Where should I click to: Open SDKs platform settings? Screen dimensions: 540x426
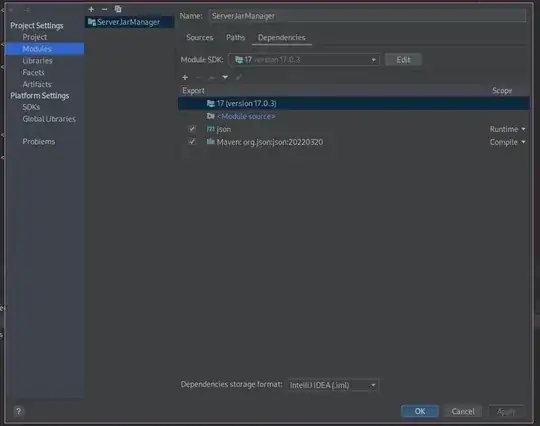pyautogui.click(x=31, y=107)
